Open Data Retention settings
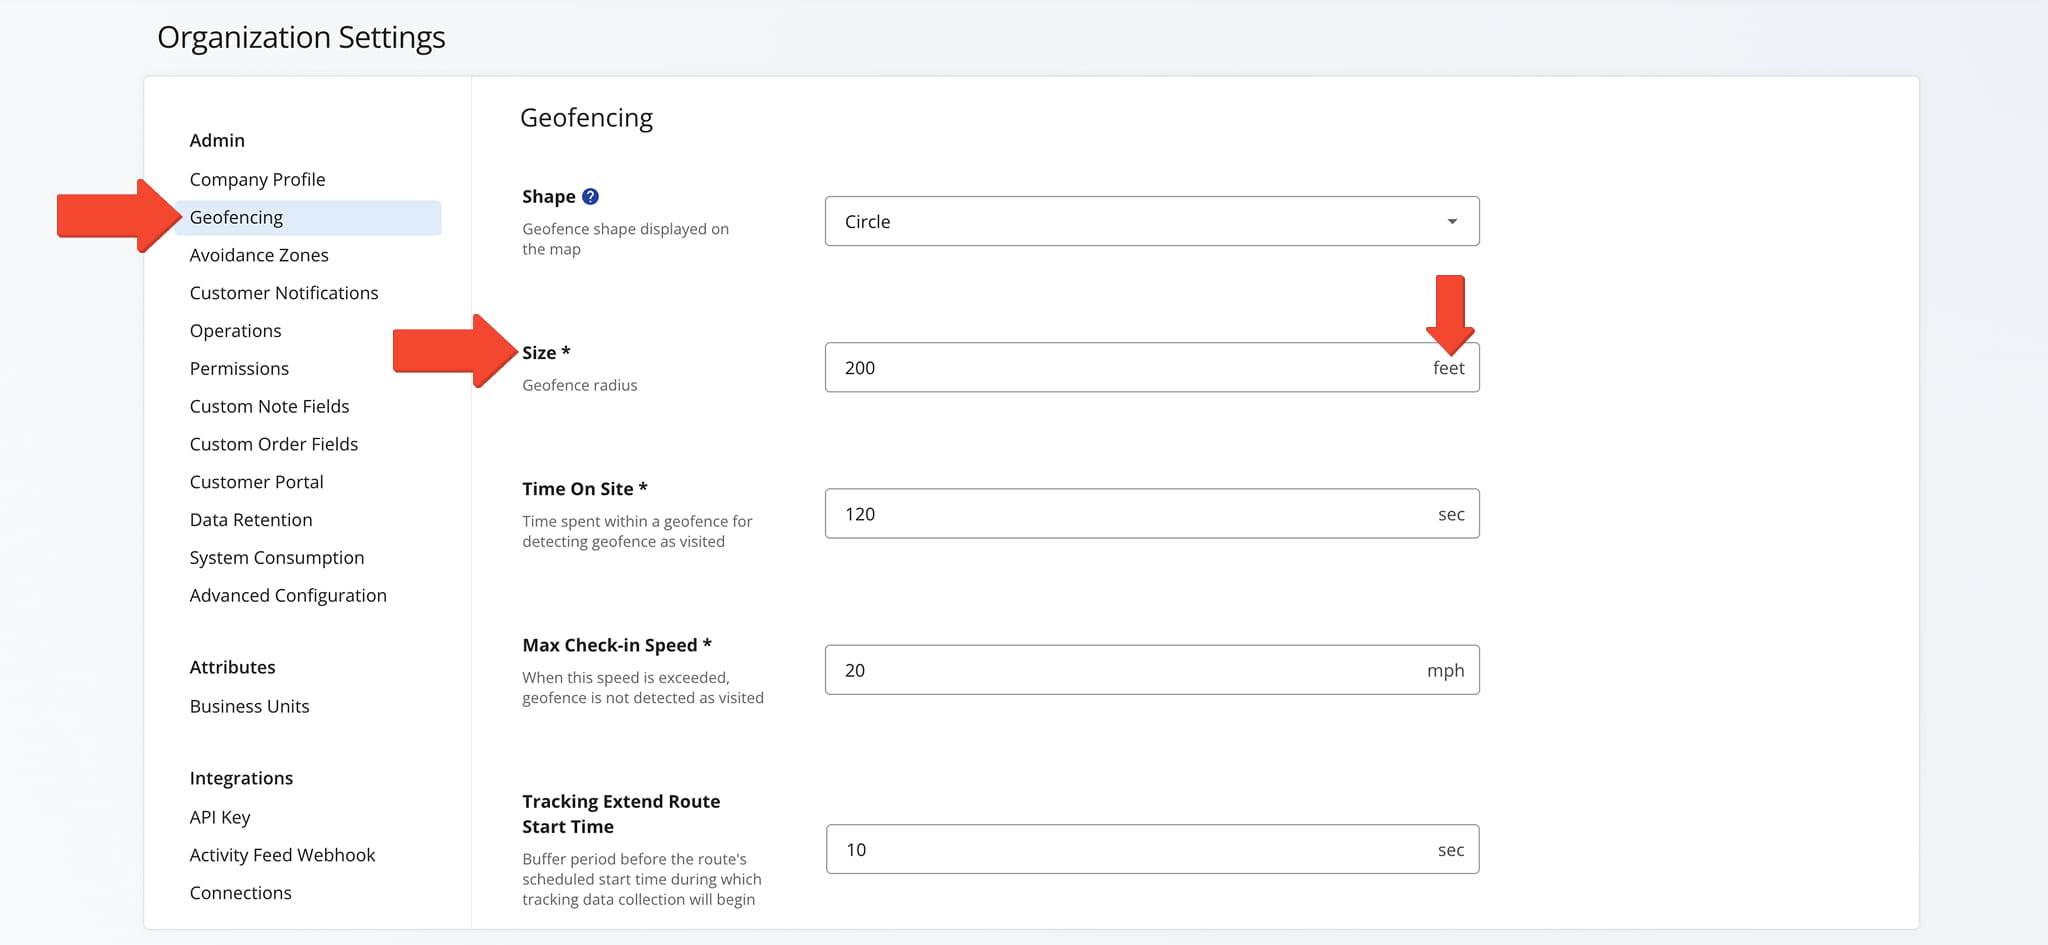 click(251, 520)
